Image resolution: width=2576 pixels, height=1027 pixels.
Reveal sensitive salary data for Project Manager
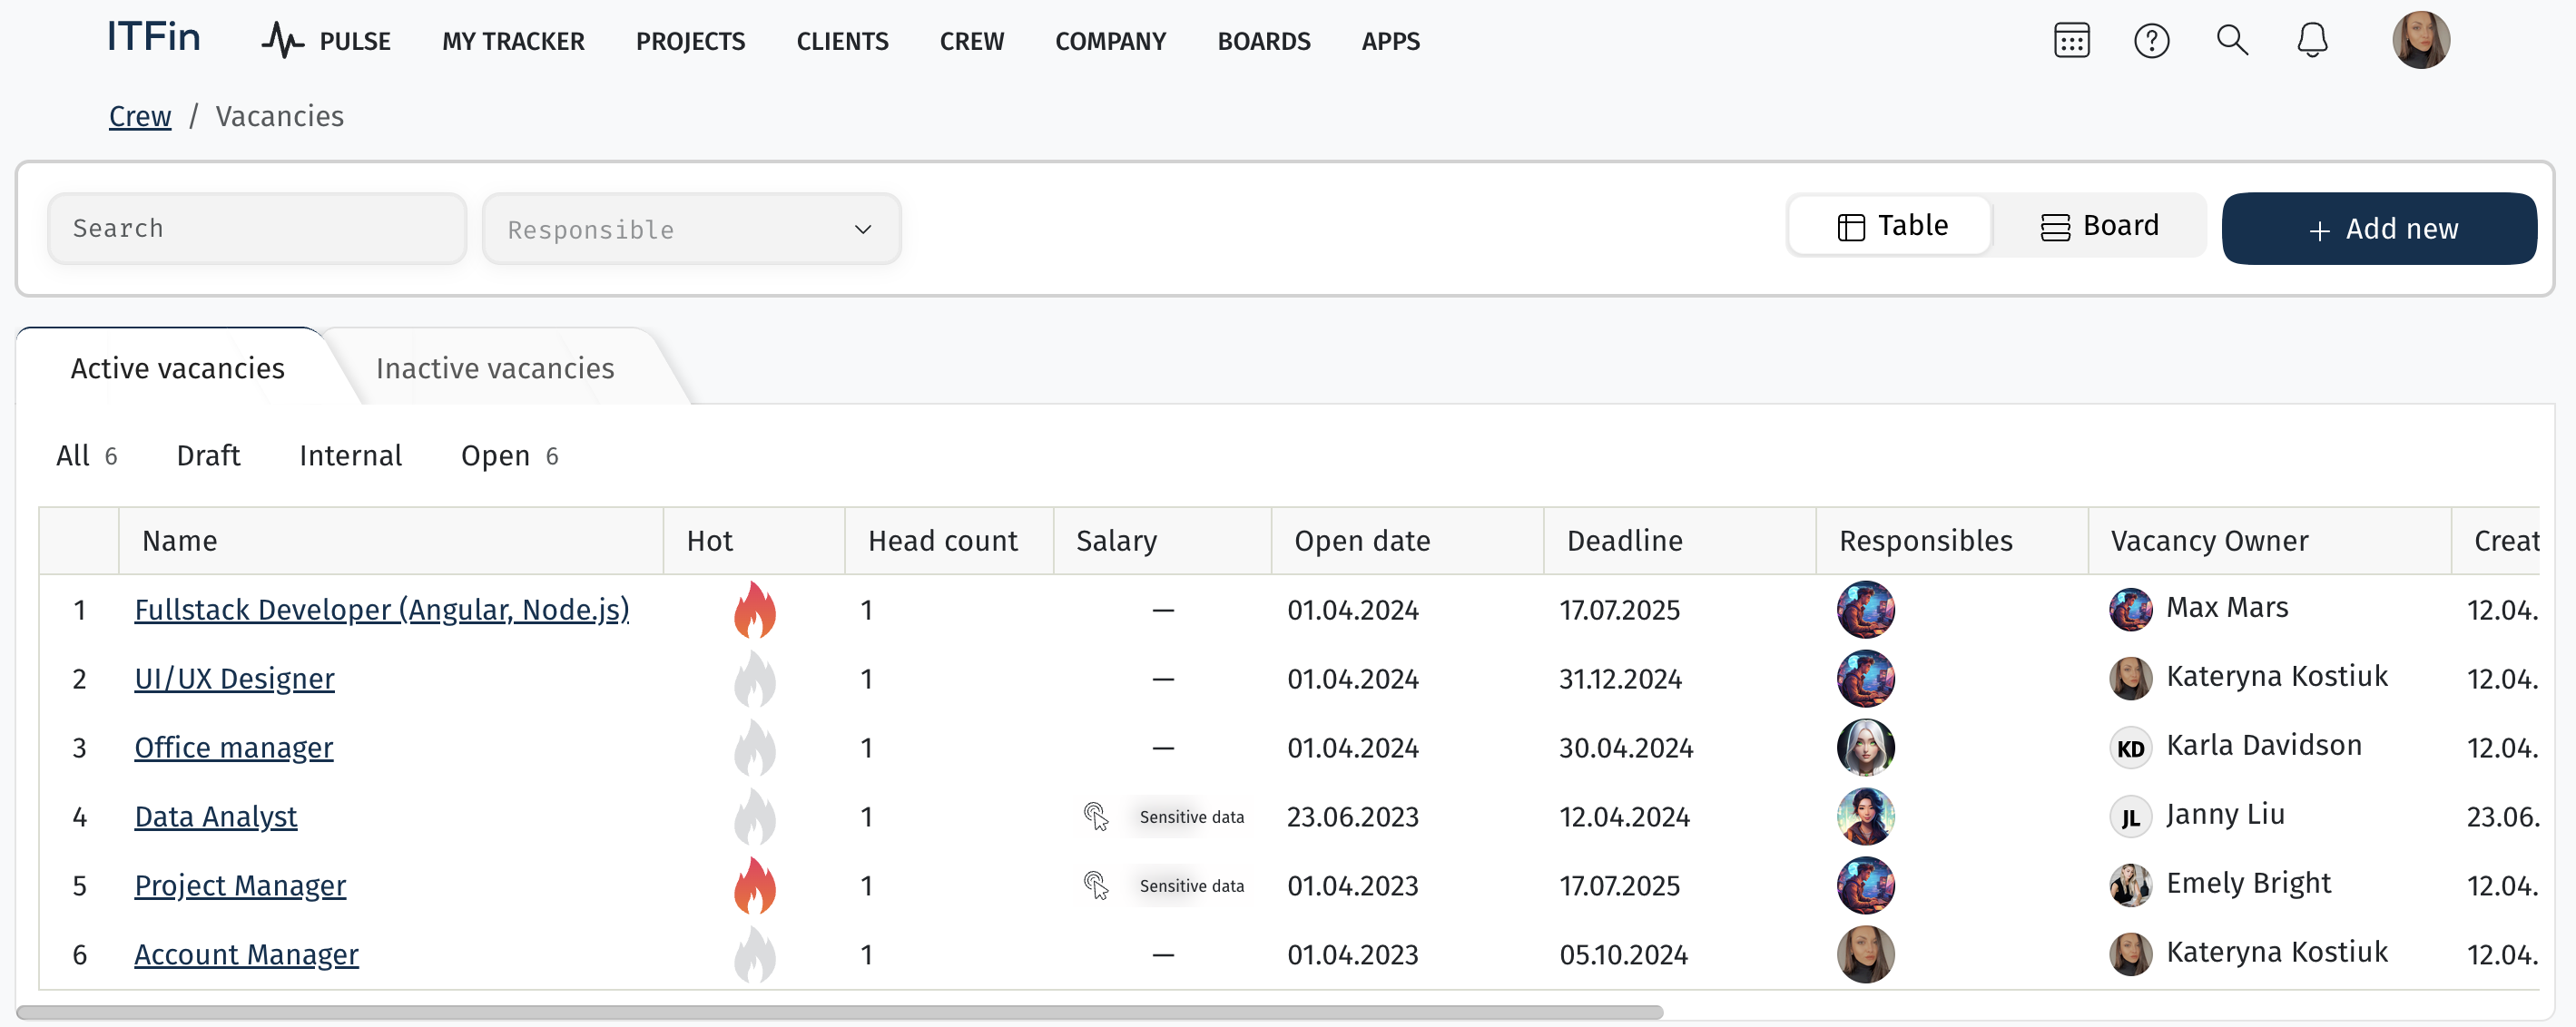[1163, 886]
